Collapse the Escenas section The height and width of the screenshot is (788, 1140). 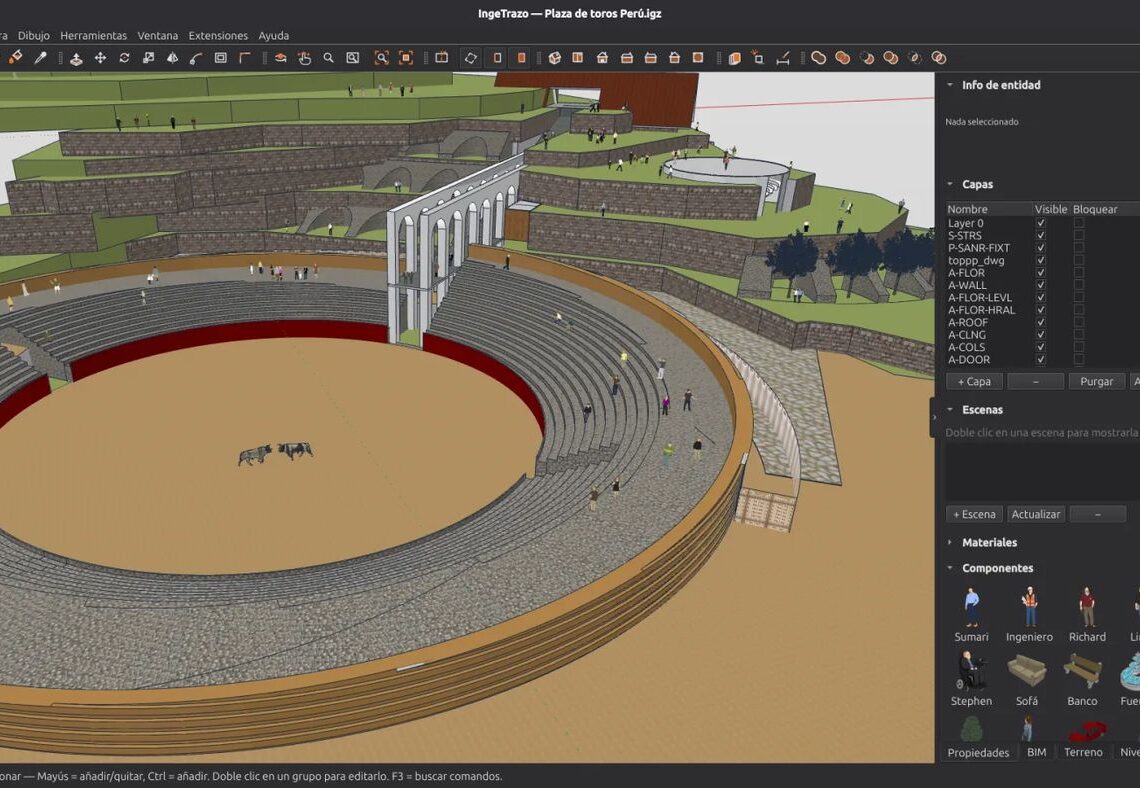click(950, 410)
